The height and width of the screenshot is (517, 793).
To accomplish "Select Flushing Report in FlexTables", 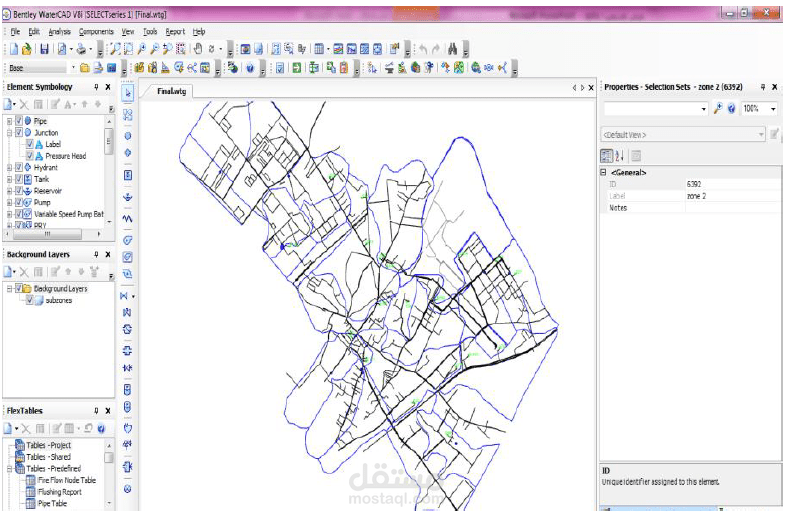I will (60, 492).
